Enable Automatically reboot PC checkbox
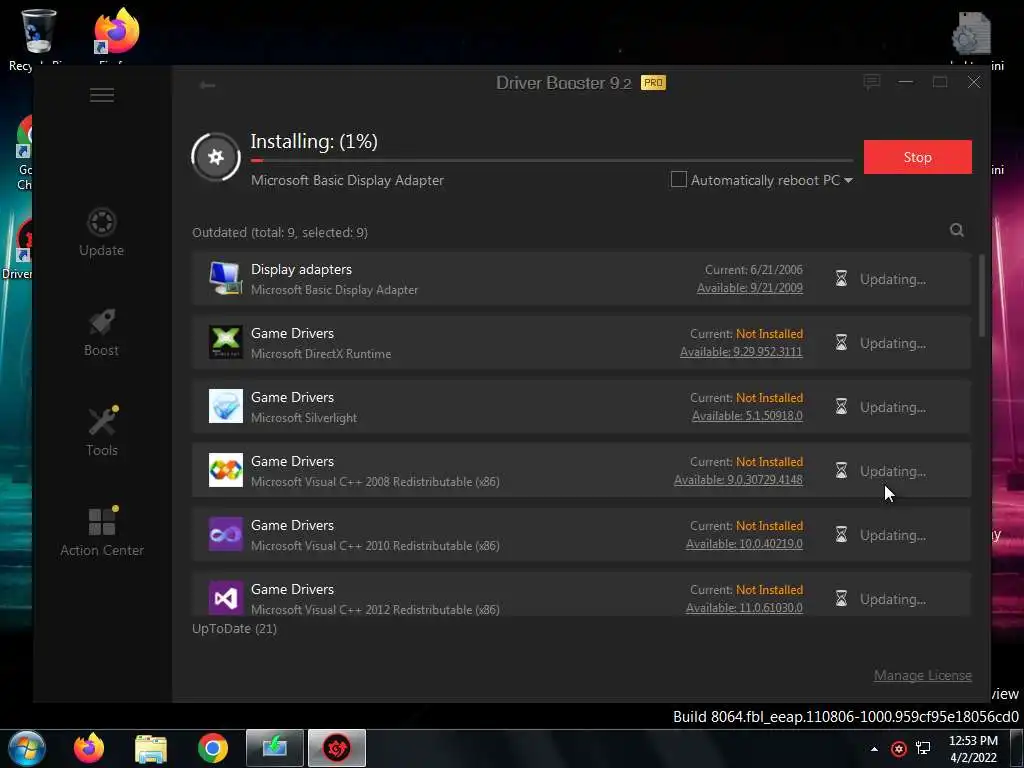1024x768 pixels. 679,179
